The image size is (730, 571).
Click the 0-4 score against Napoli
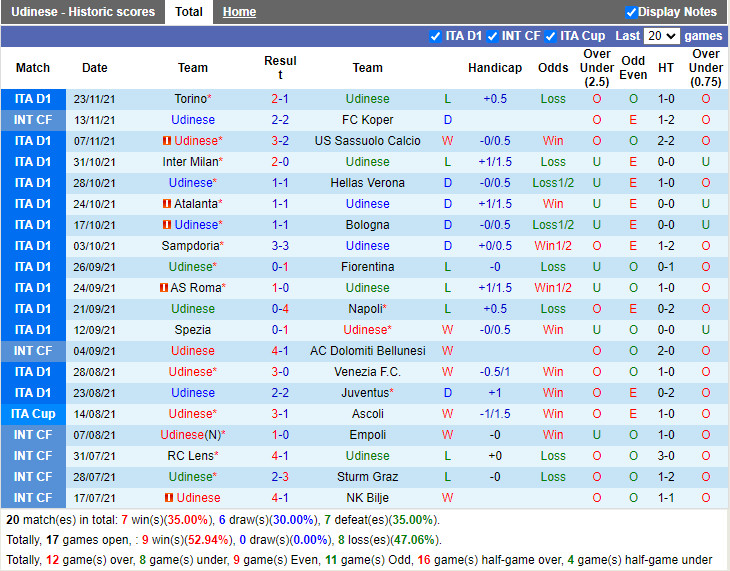coord(280,309)
